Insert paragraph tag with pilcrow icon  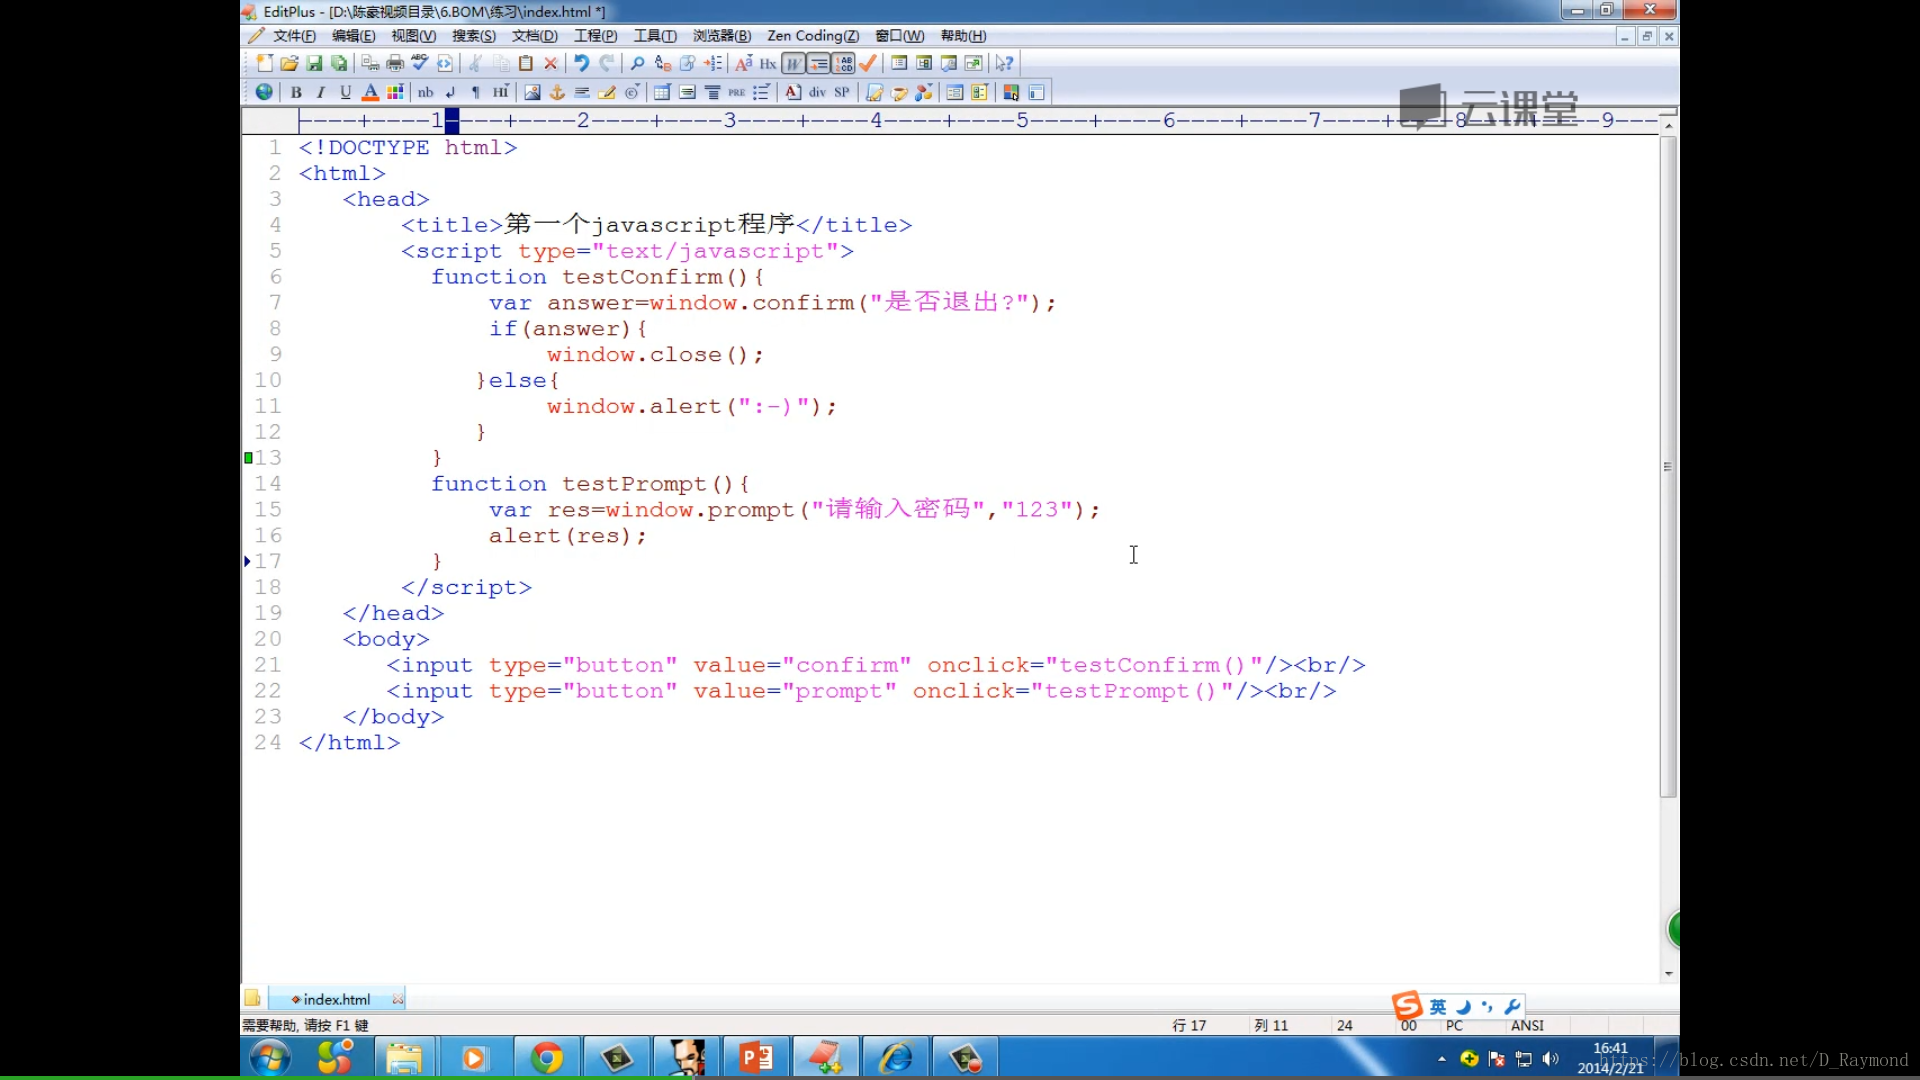[476, 92]
